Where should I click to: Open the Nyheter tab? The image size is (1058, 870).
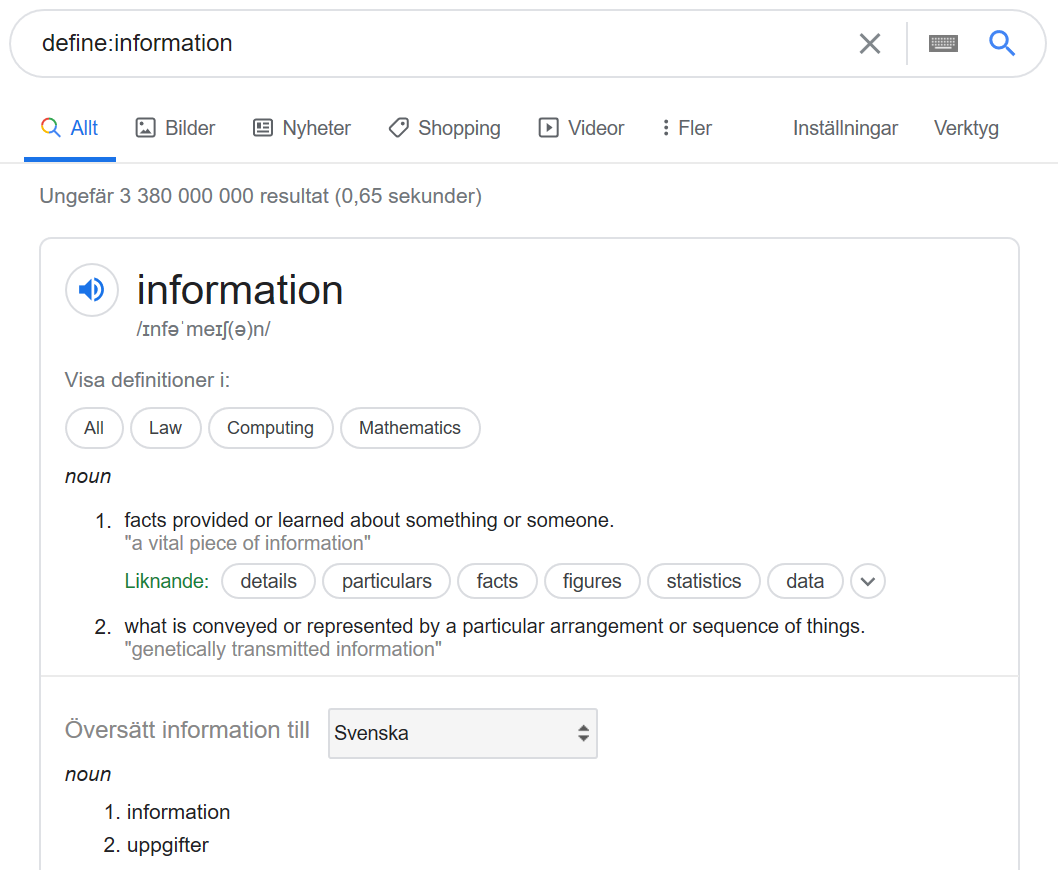coord(302,128)
